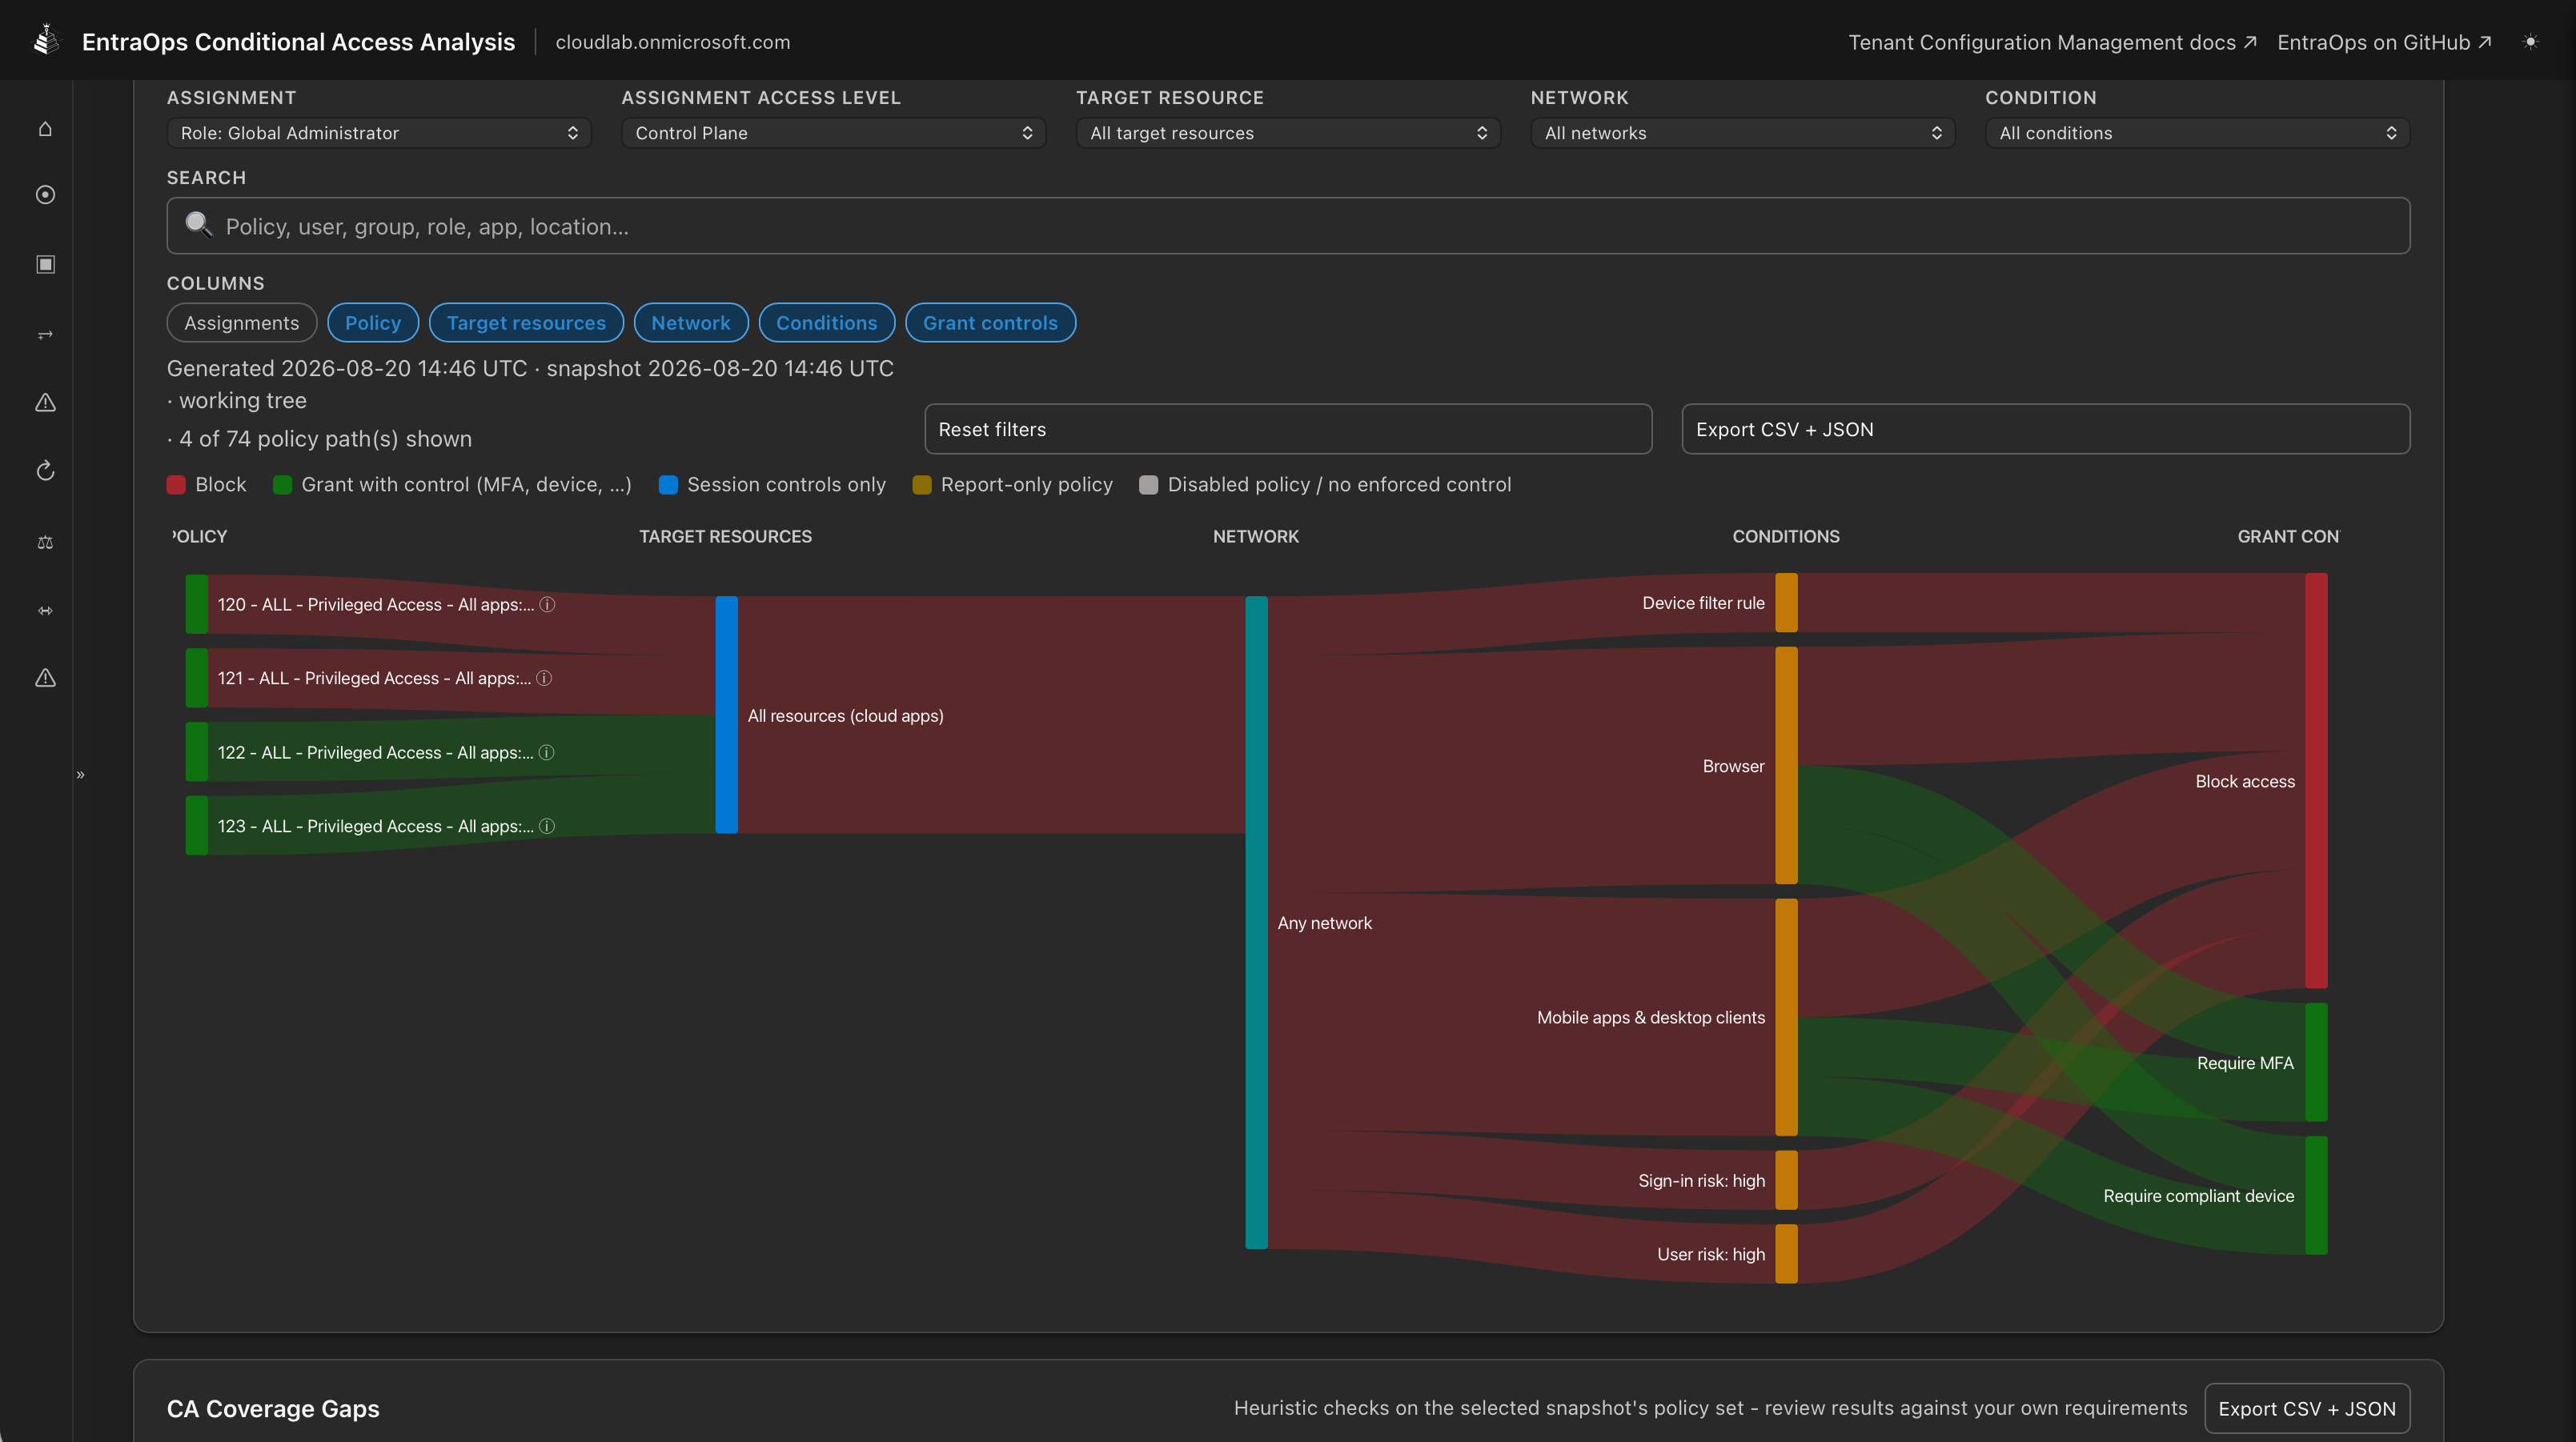Click the filled square sidebar icon
Image resolution: width=2576 pixels, height=1442 pixels.
pos(45,264)
